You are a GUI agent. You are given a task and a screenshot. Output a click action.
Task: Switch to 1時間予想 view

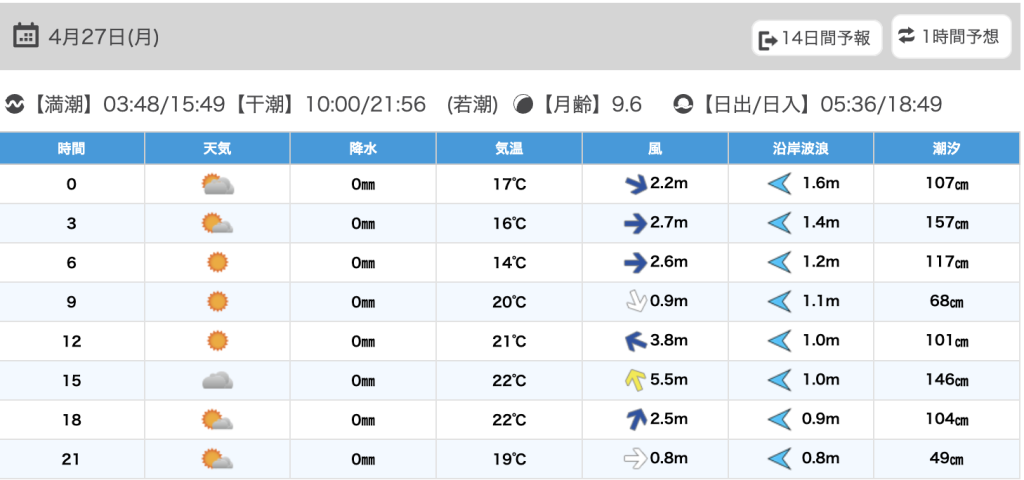coord(947,37)
